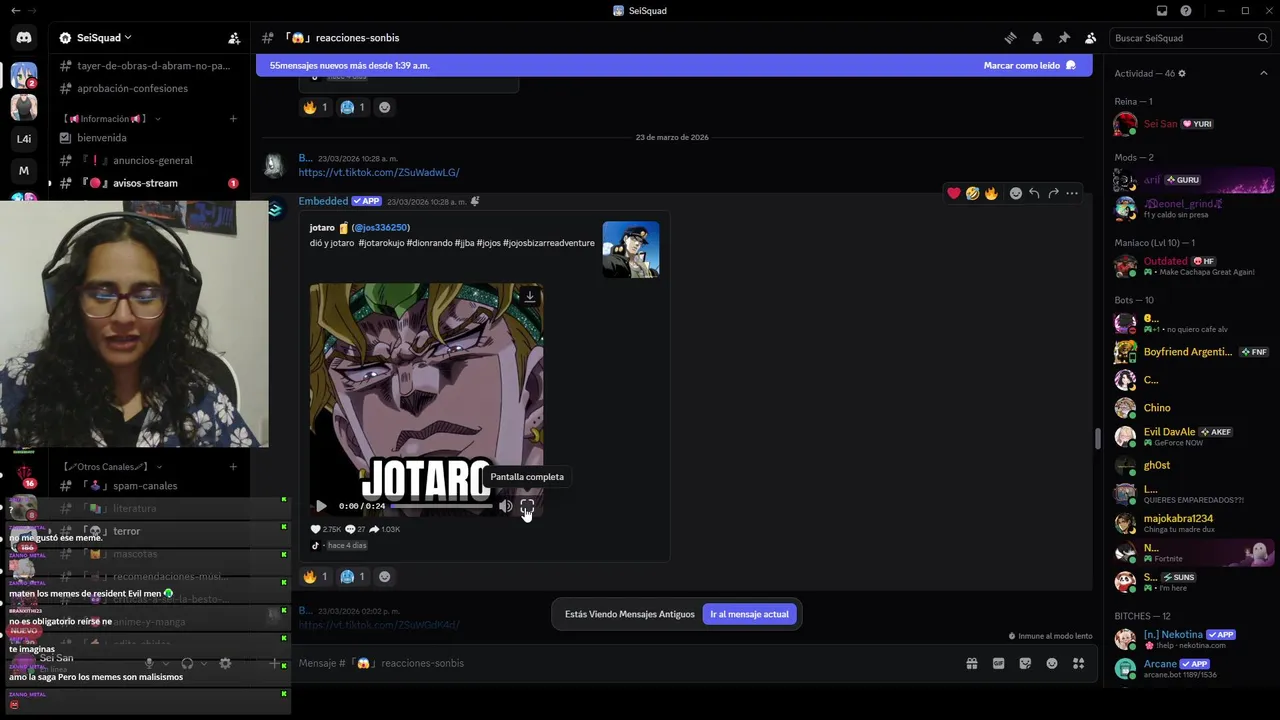Open Discord direct messages home icon

[x=24, y=38]
